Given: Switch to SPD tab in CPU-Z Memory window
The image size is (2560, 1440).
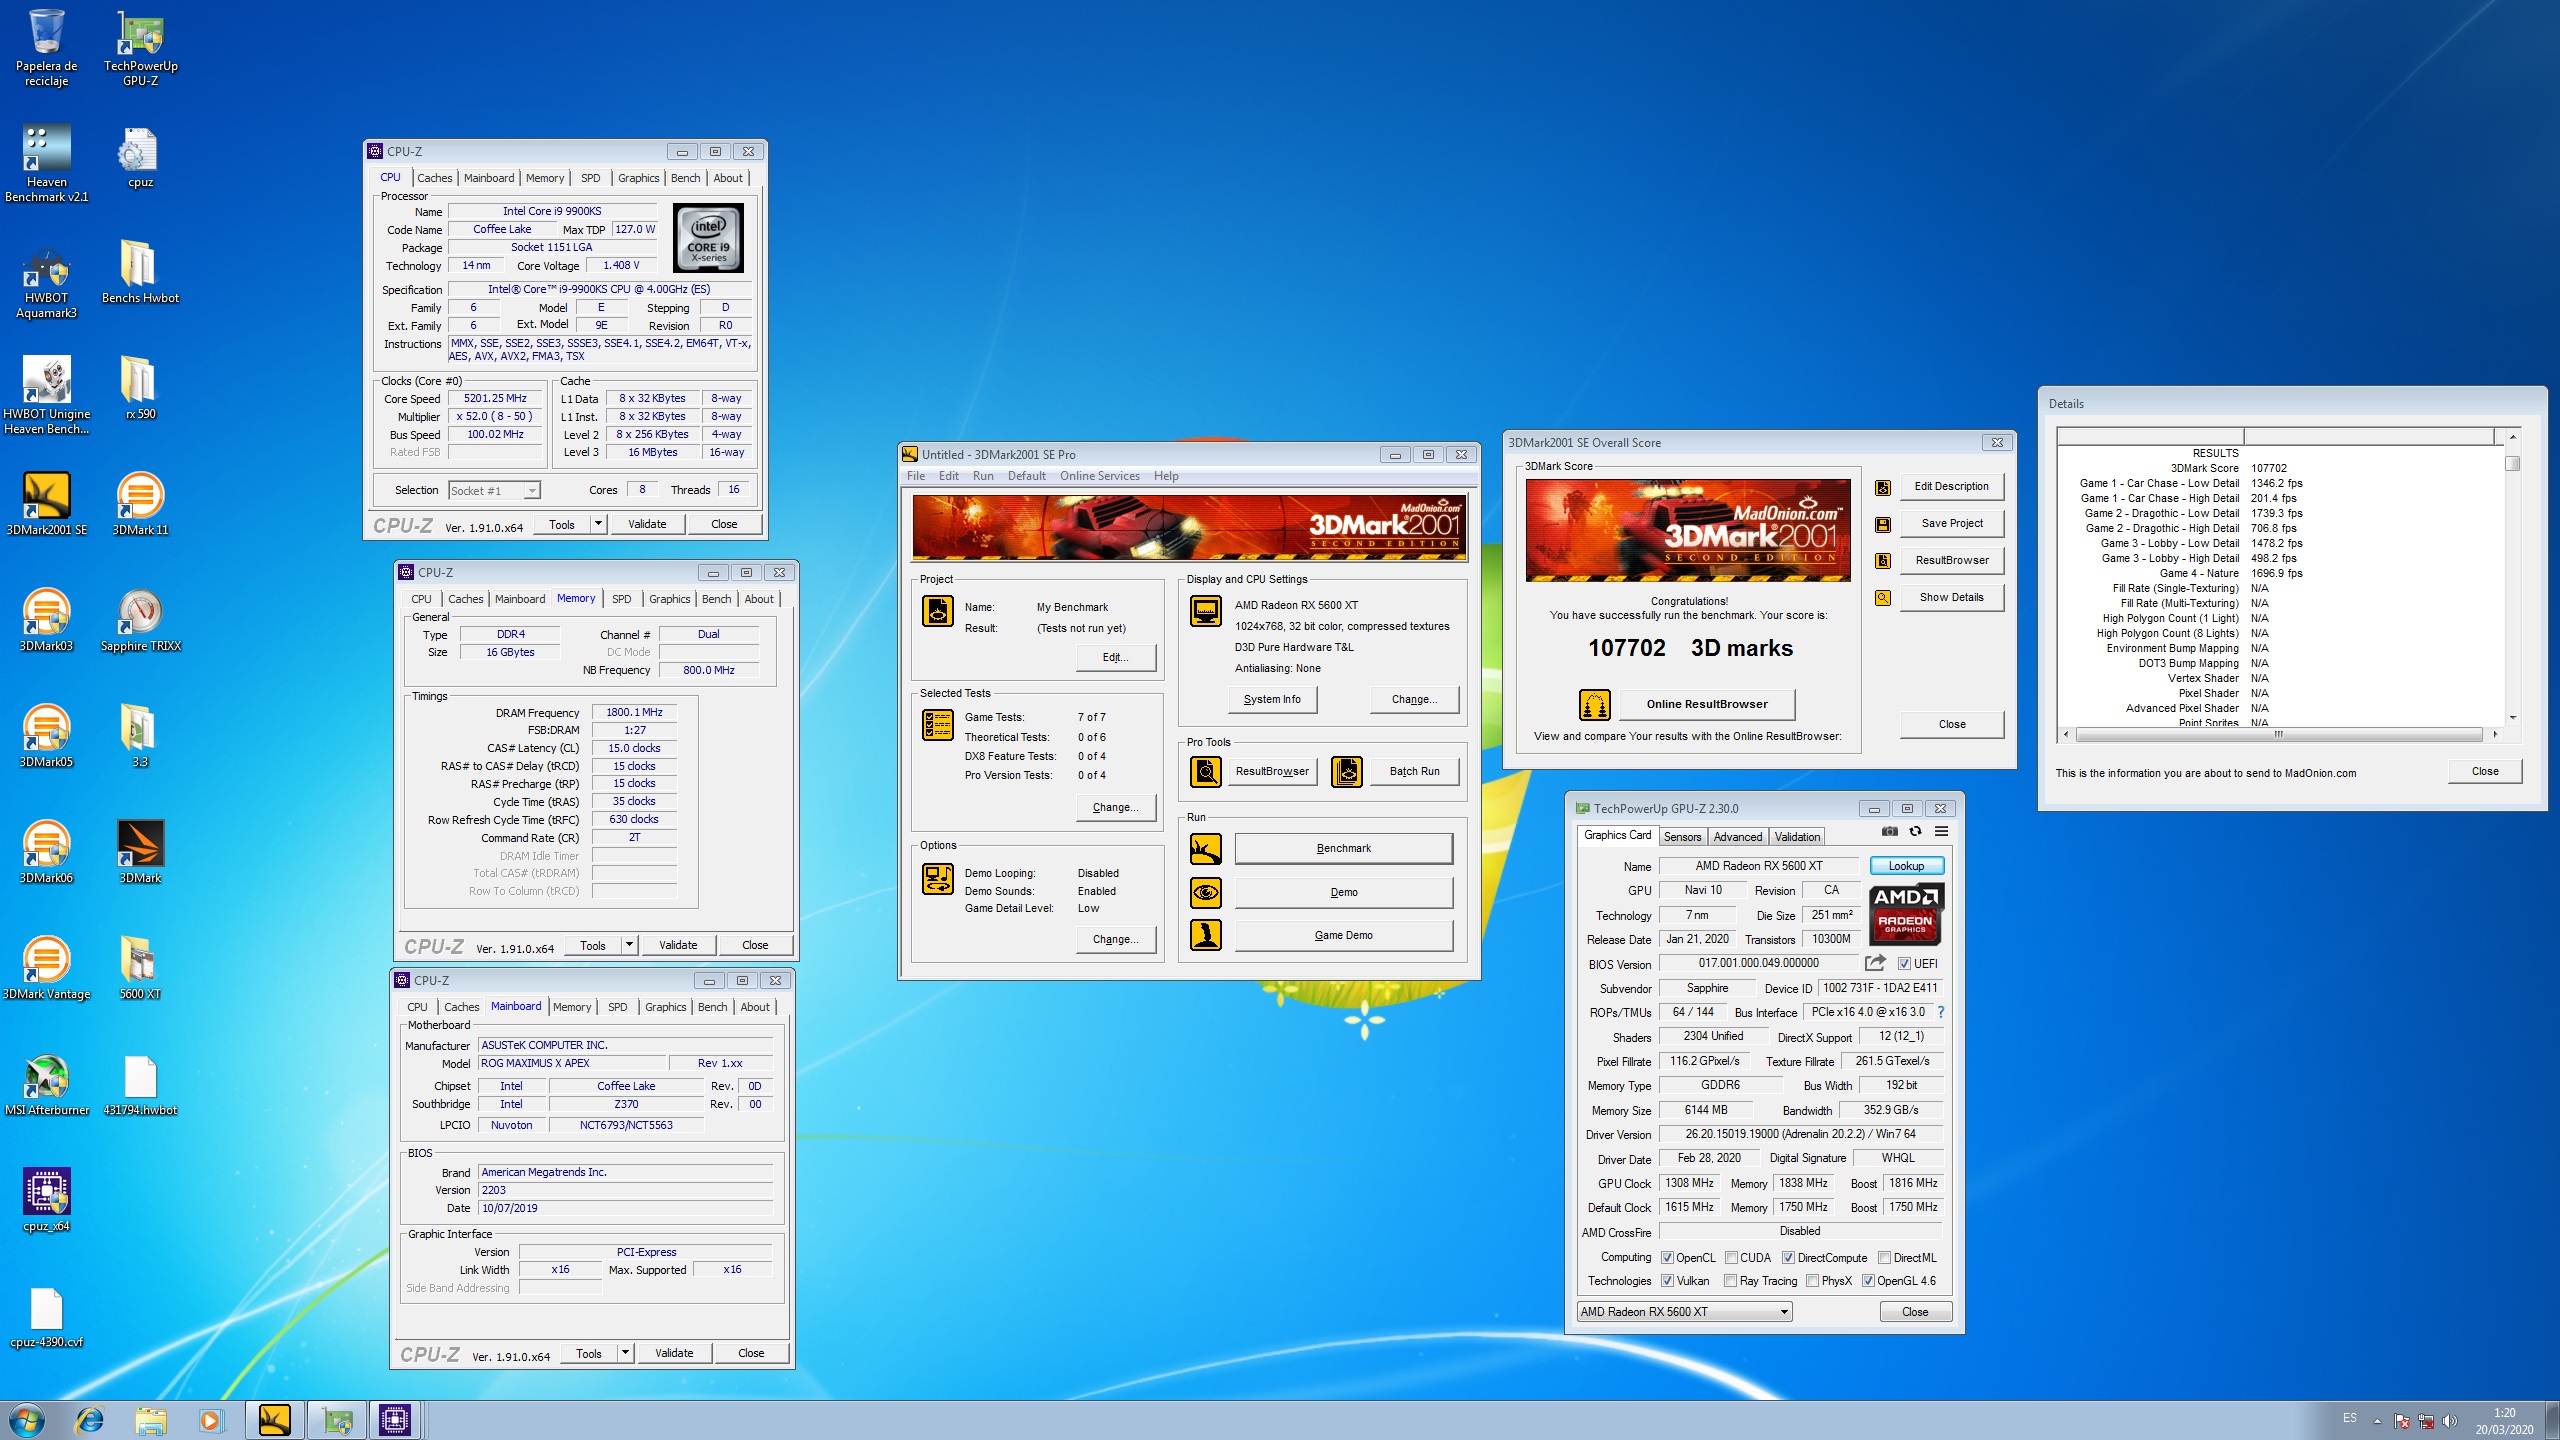Looking at the screenshot, I should point(621,599).
